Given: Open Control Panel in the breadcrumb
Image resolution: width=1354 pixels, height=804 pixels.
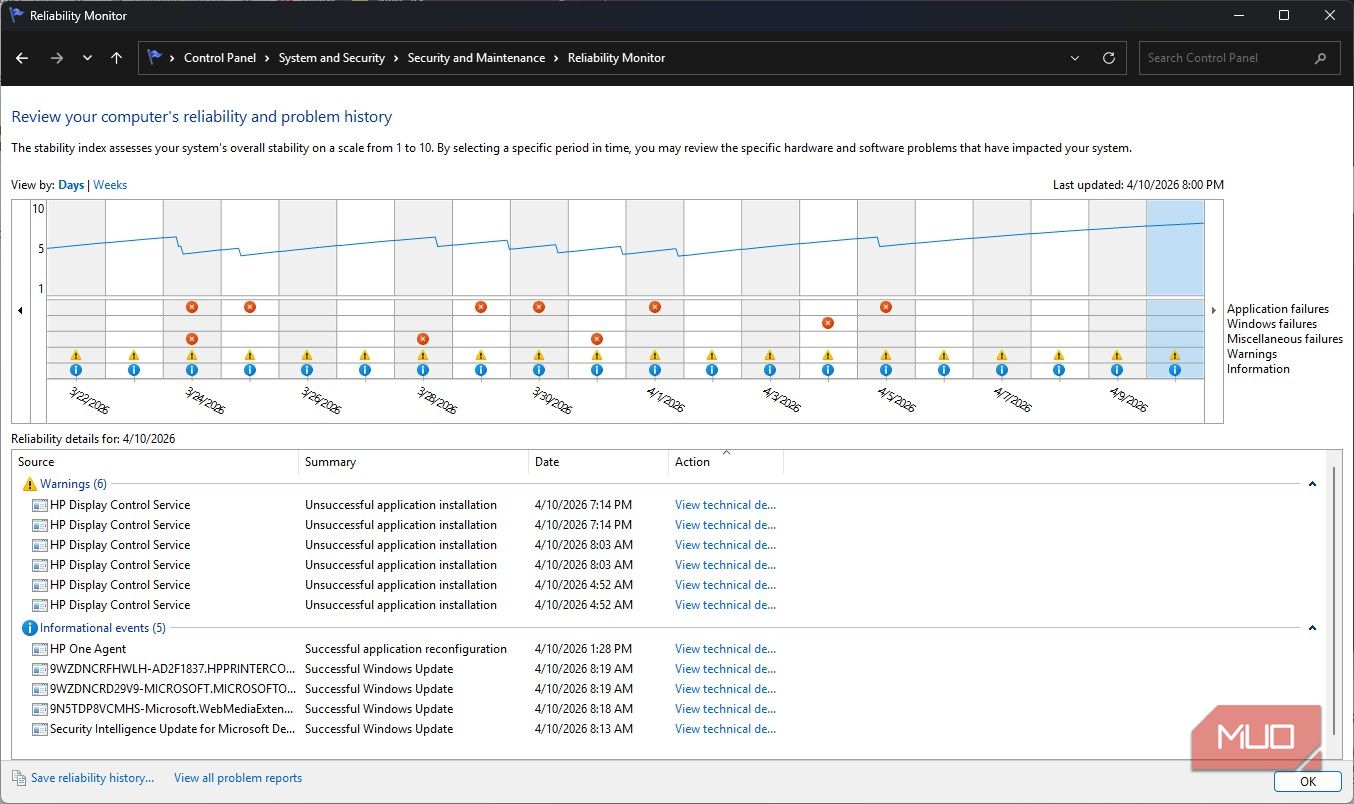Looking at the screenshot, I should point(220,58).
